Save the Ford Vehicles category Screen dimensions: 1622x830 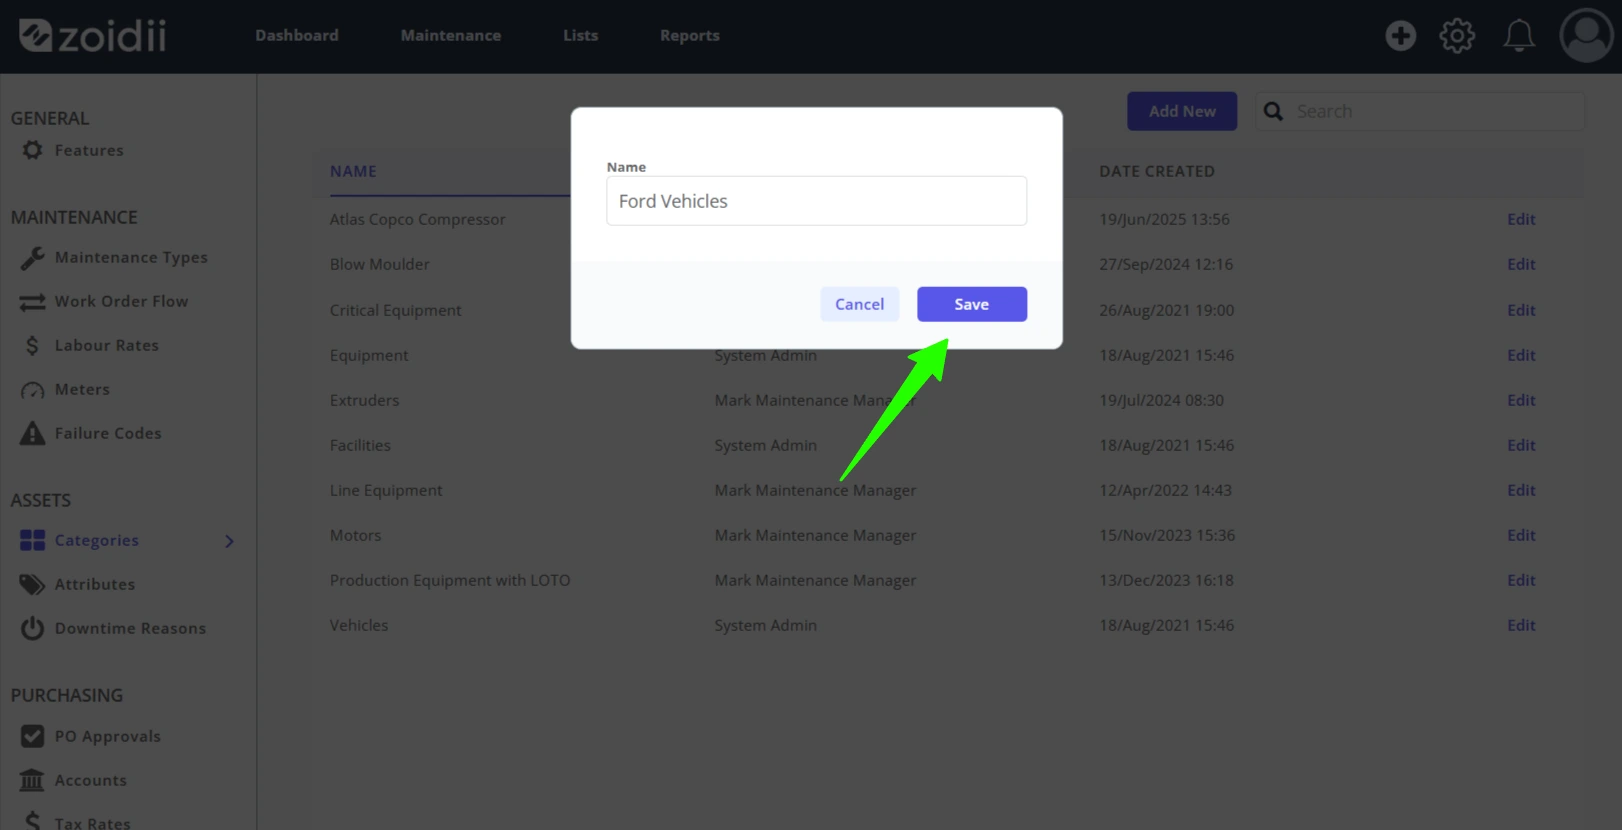pyautogui.click(x=972, y=304)
